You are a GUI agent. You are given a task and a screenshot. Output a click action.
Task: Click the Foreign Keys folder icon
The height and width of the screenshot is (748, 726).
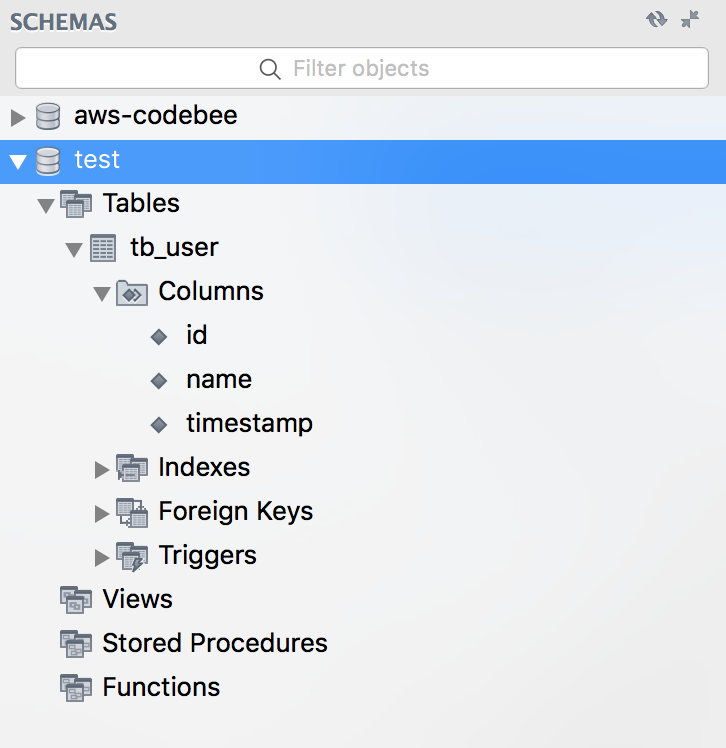tap(132, 512)
